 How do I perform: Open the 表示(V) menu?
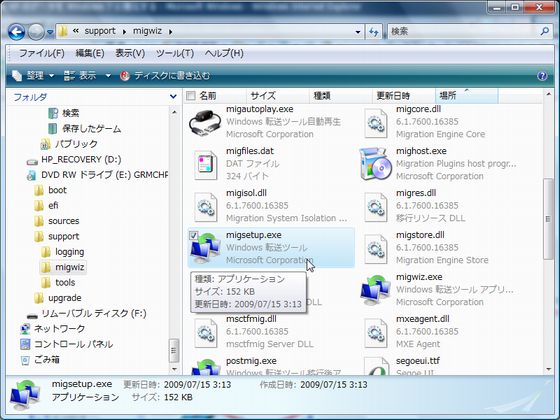pos(130,54)
